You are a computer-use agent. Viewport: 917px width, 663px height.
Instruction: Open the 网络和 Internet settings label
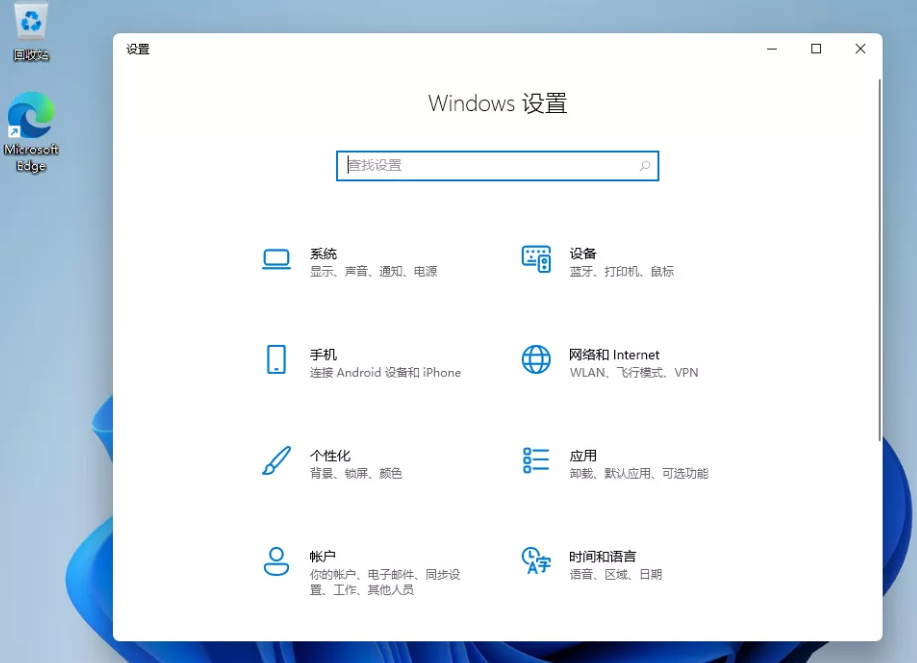point(614,355)
